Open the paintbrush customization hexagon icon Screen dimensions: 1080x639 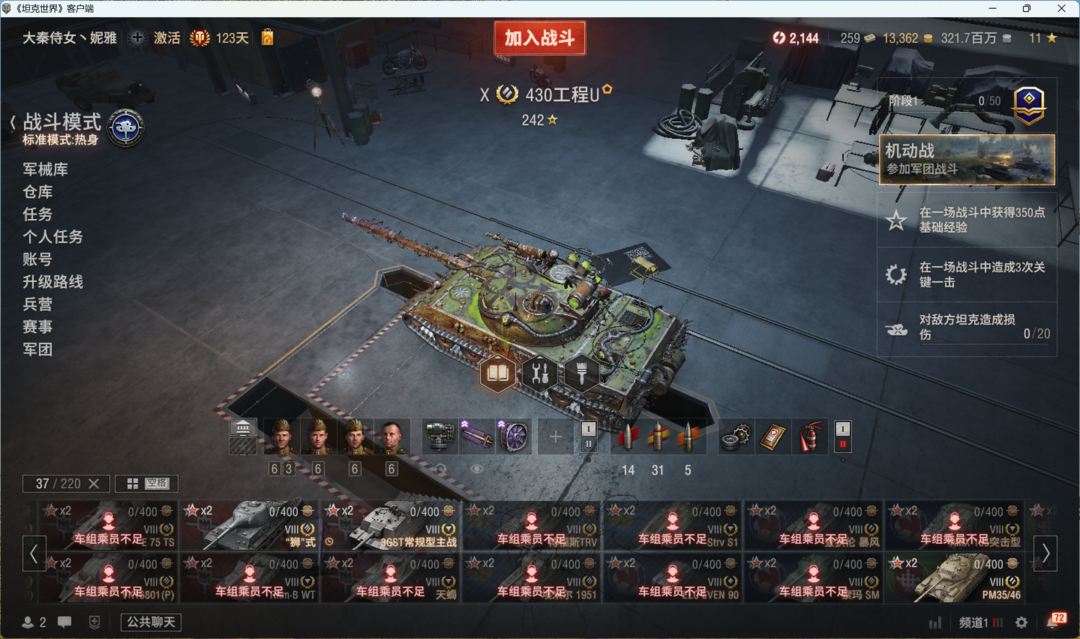point(582,374)
